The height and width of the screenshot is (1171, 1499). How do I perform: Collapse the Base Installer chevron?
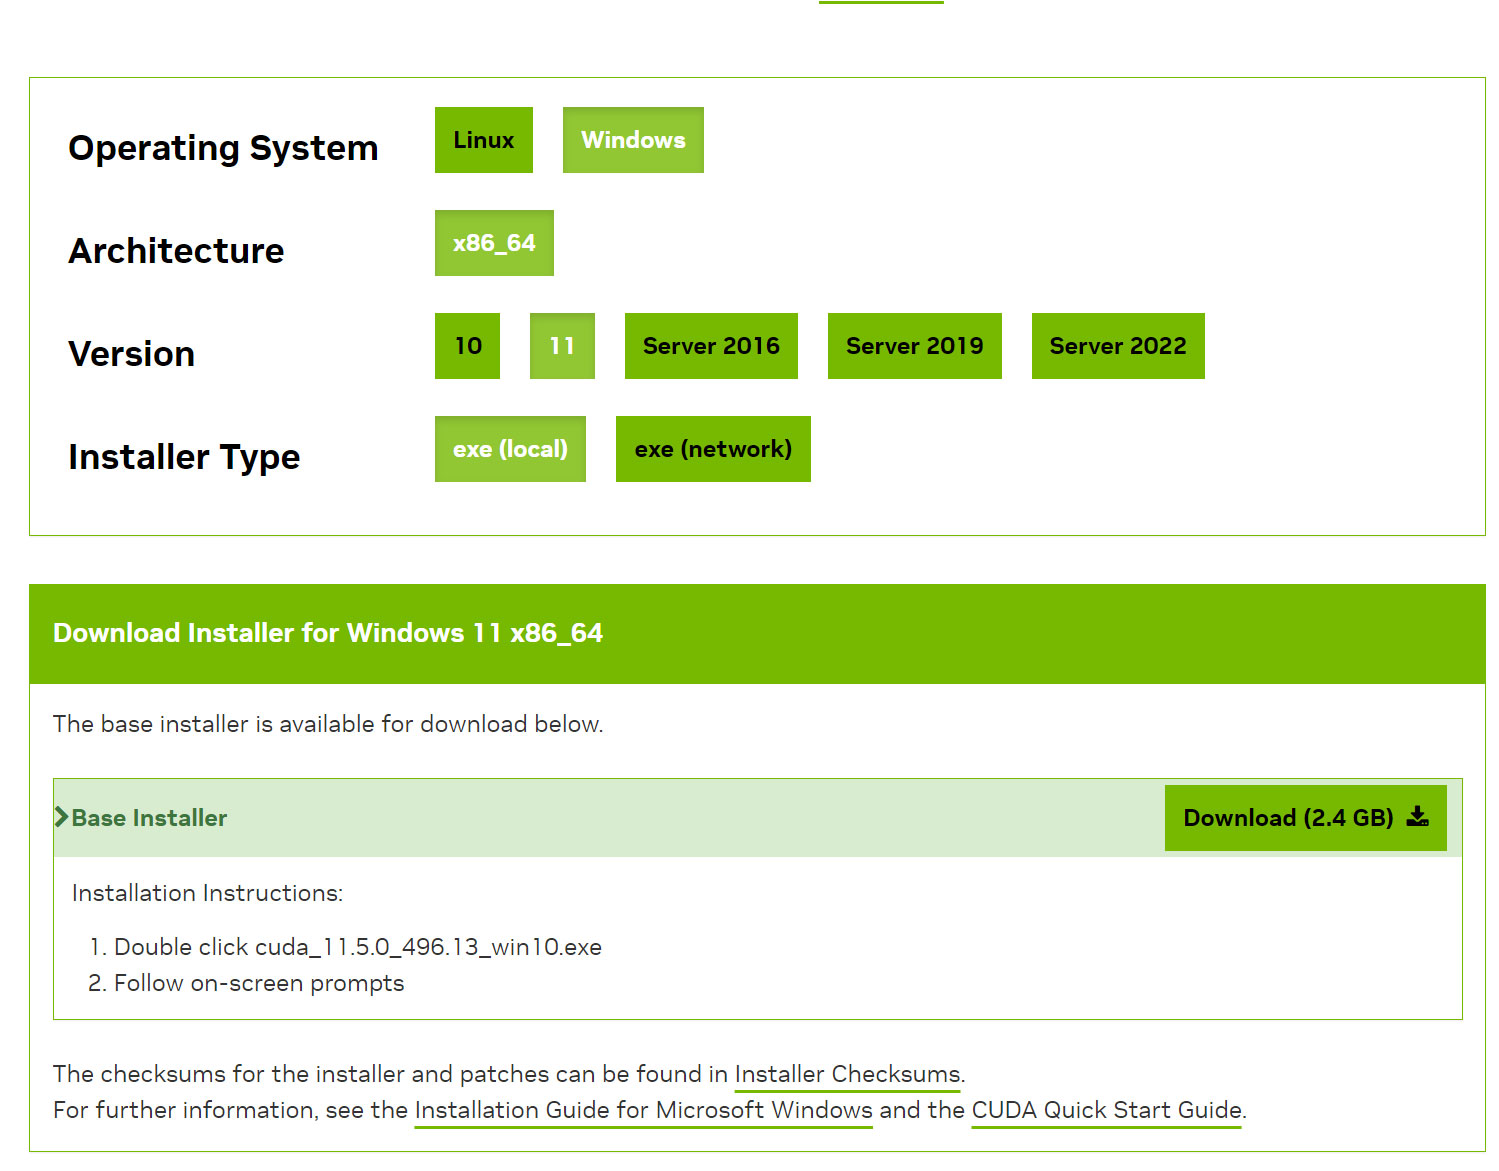tap(61, 817)
